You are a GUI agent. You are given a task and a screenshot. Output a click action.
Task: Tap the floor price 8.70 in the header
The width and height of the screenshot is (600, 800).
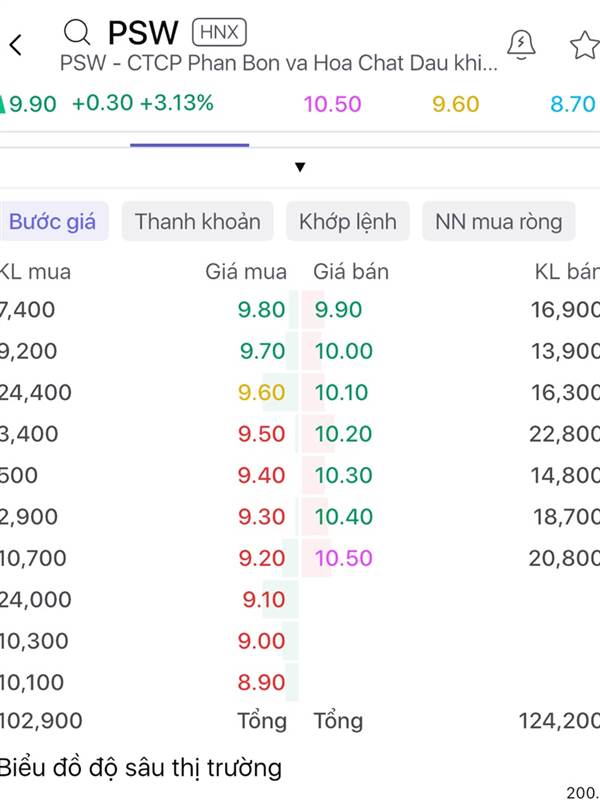pos(572,104)
